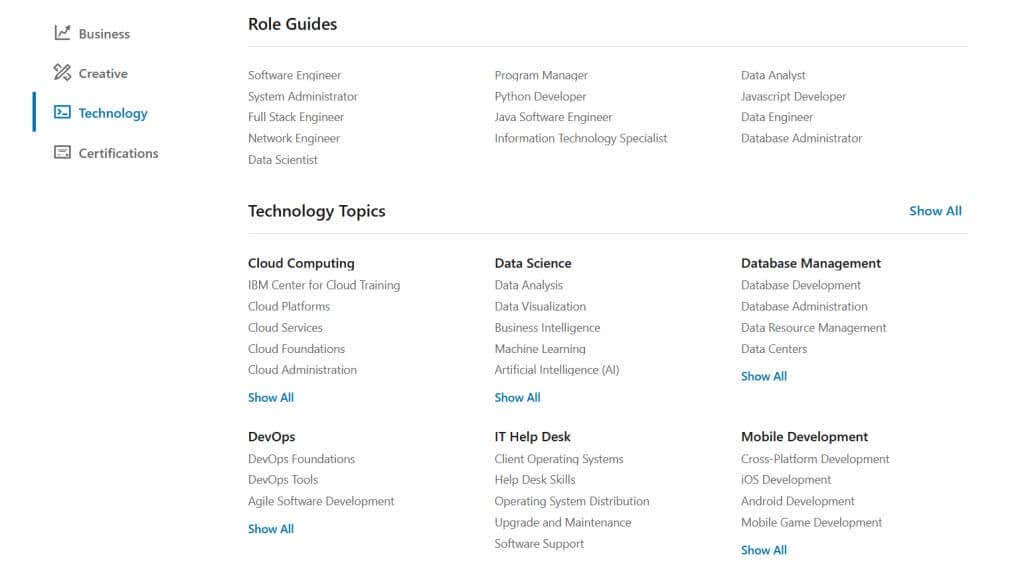Viewport: 1024px width, 563px height.
Task: Click the Help Desk Skills link
Action: coord(535,480)
